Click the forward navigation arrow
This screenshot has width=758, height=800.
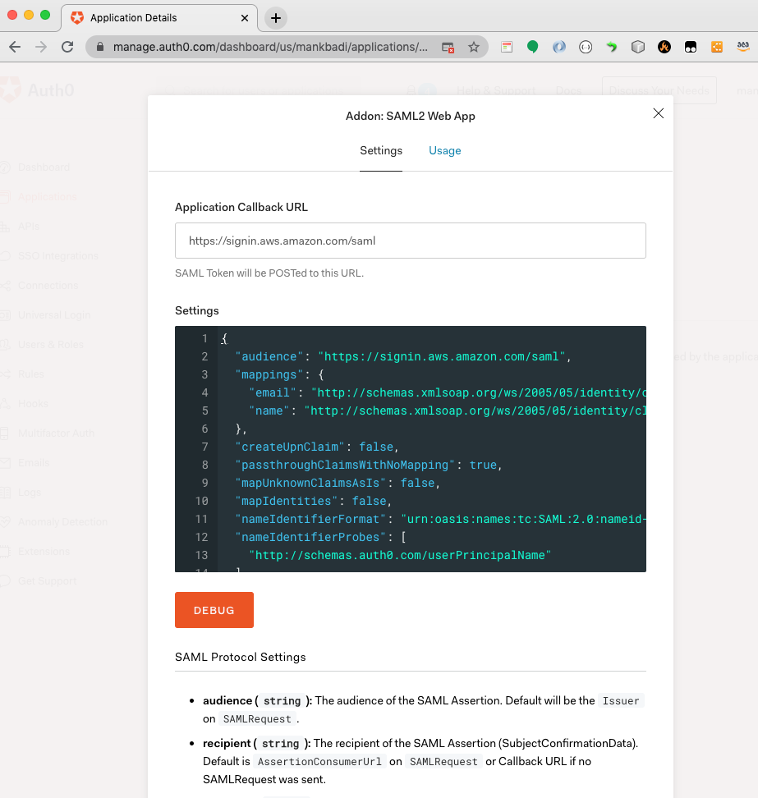[40, 46]
